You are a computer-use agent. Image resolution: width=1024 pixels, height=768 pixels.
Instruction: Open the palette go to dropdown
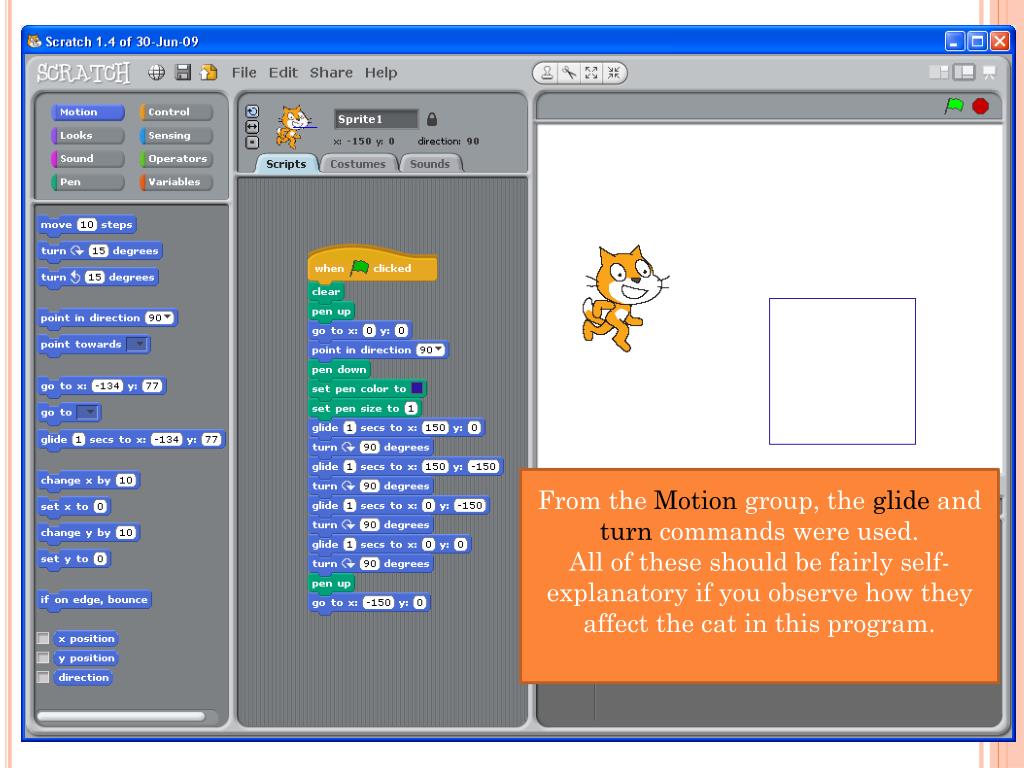click(88, 413)
